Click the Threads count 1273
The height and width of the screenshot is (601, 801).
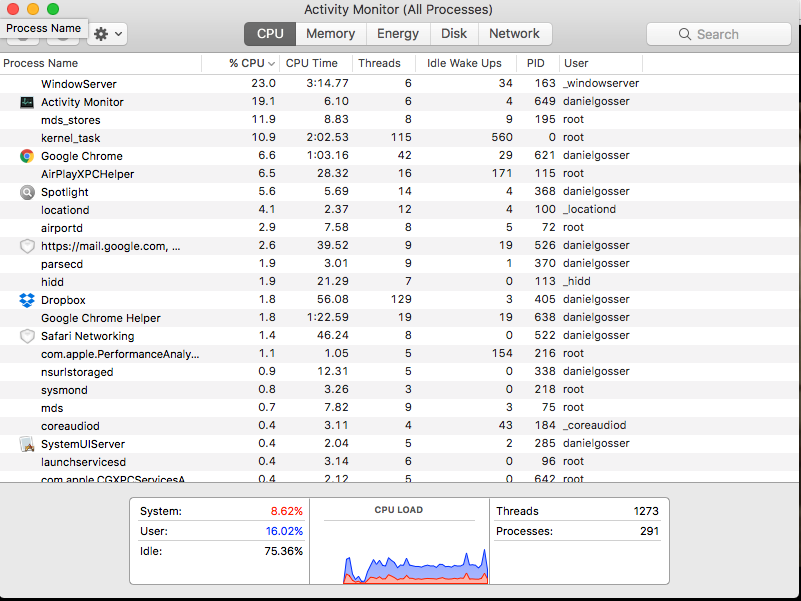[646, 511]
